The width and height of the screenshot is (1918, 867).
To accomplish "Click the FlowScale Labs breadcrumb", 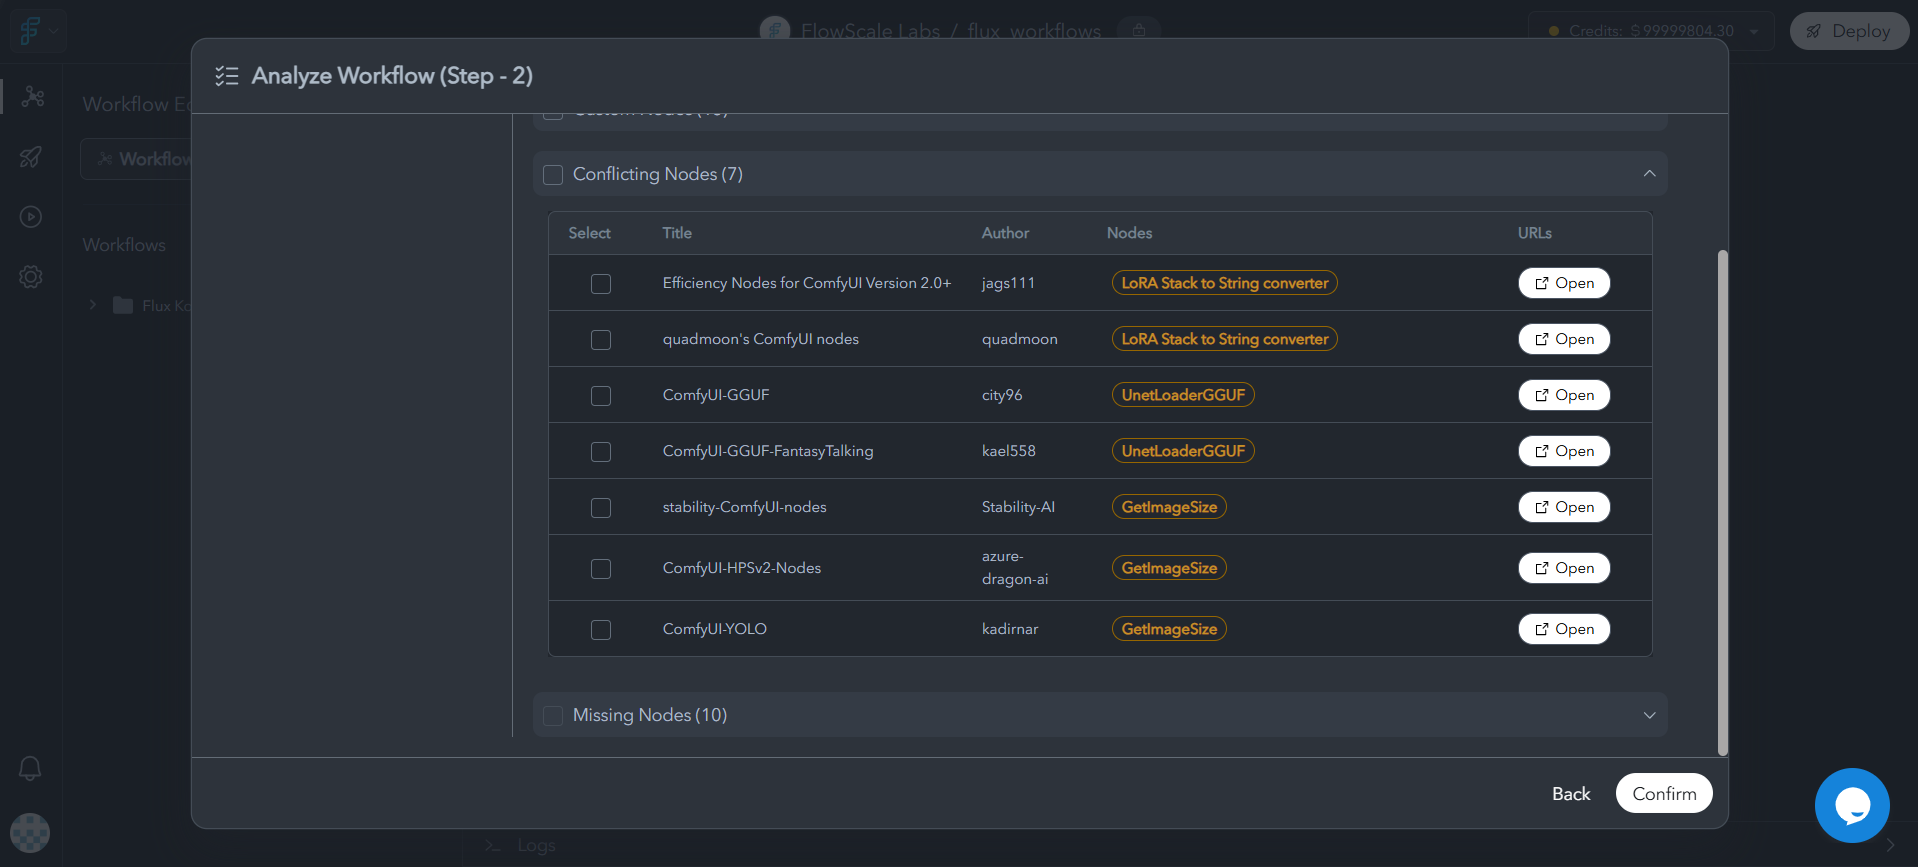I will (x=870, y=31).
